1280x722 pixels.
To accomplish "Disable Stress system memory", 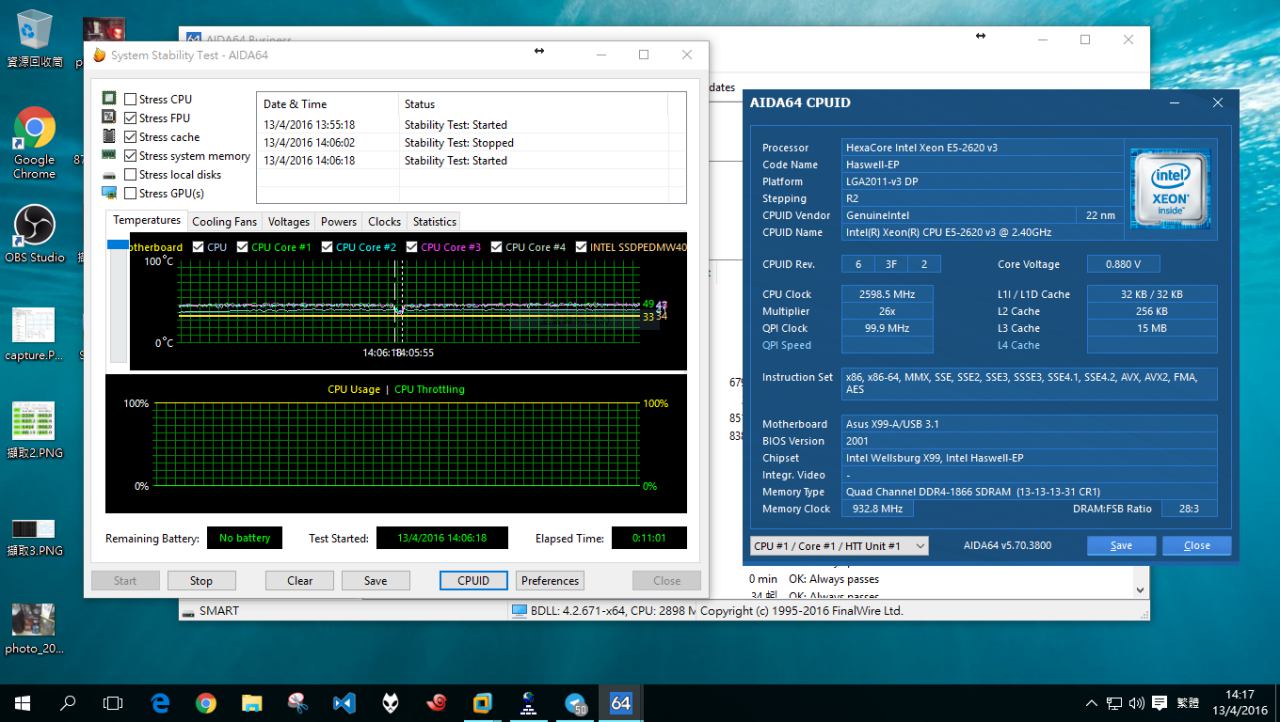I will pyautogui.click(x=130, y=156).
